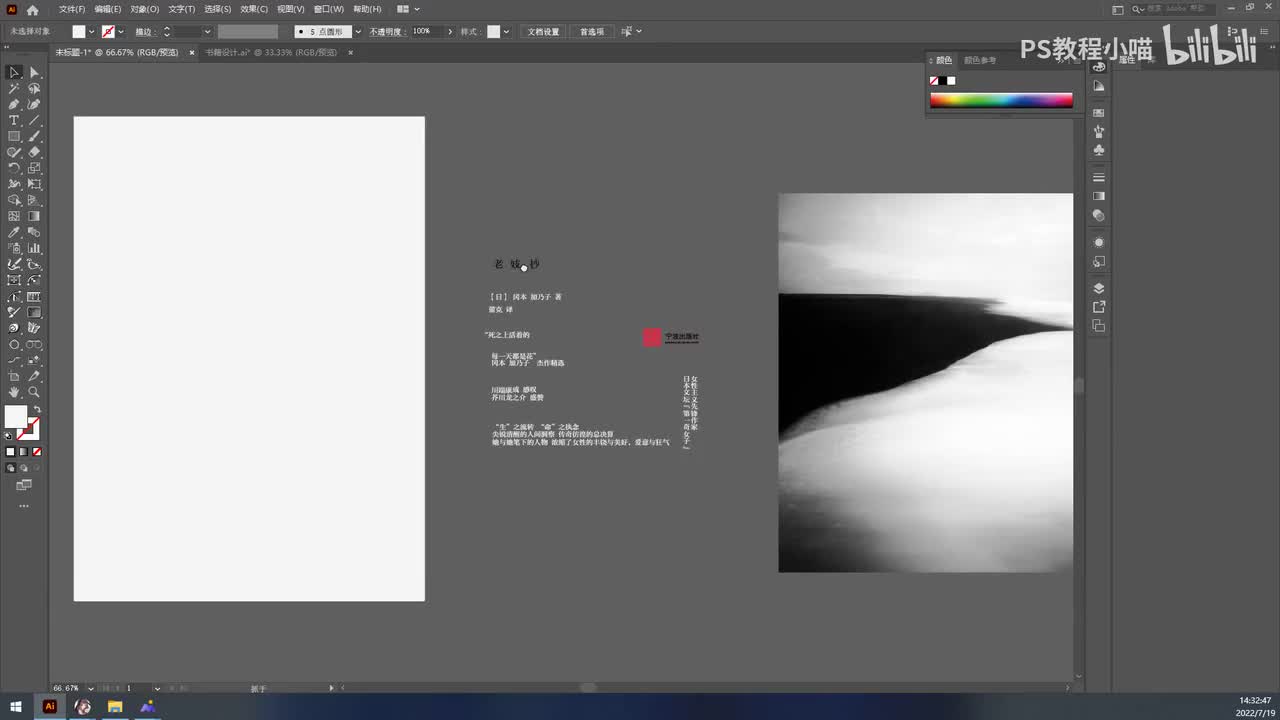Select the Column Graph tool
Screen dimensions: 1280x720
tap(34, 248)
